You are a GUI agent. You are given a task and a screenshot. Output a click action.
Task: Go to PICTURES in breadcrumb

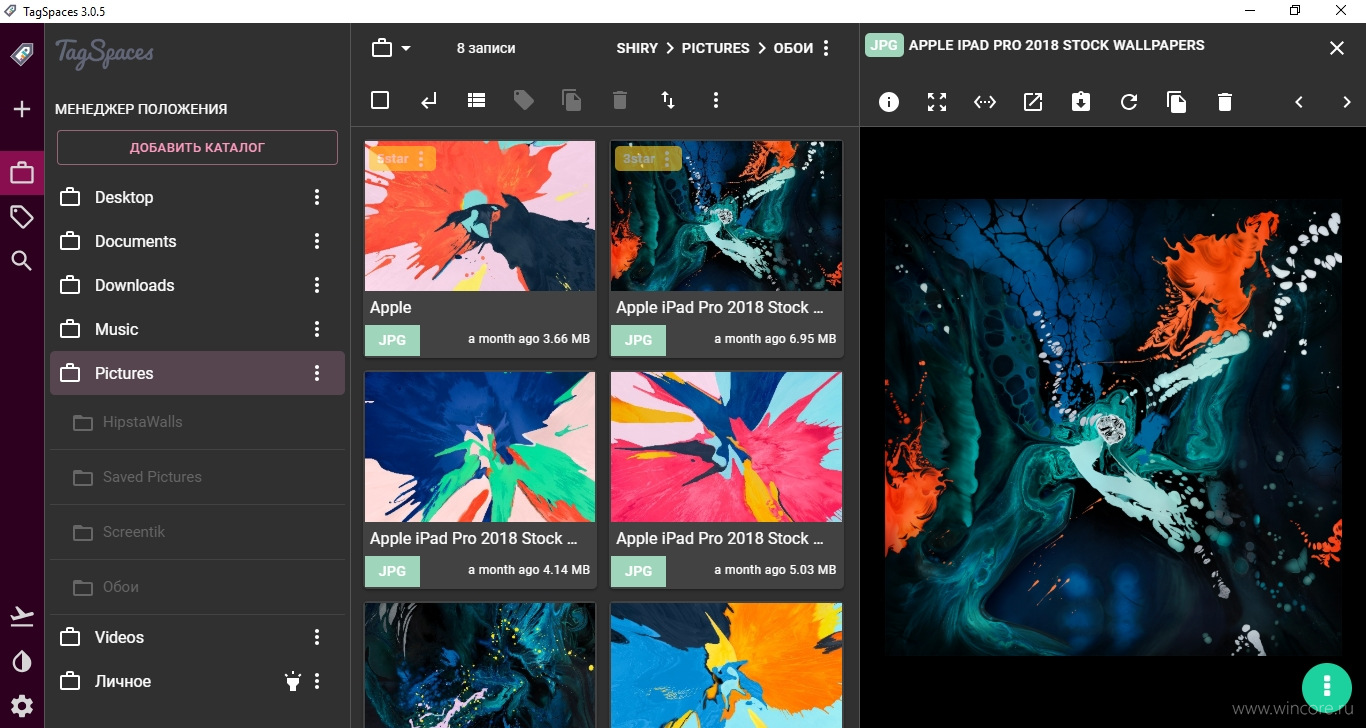[716, 48]
